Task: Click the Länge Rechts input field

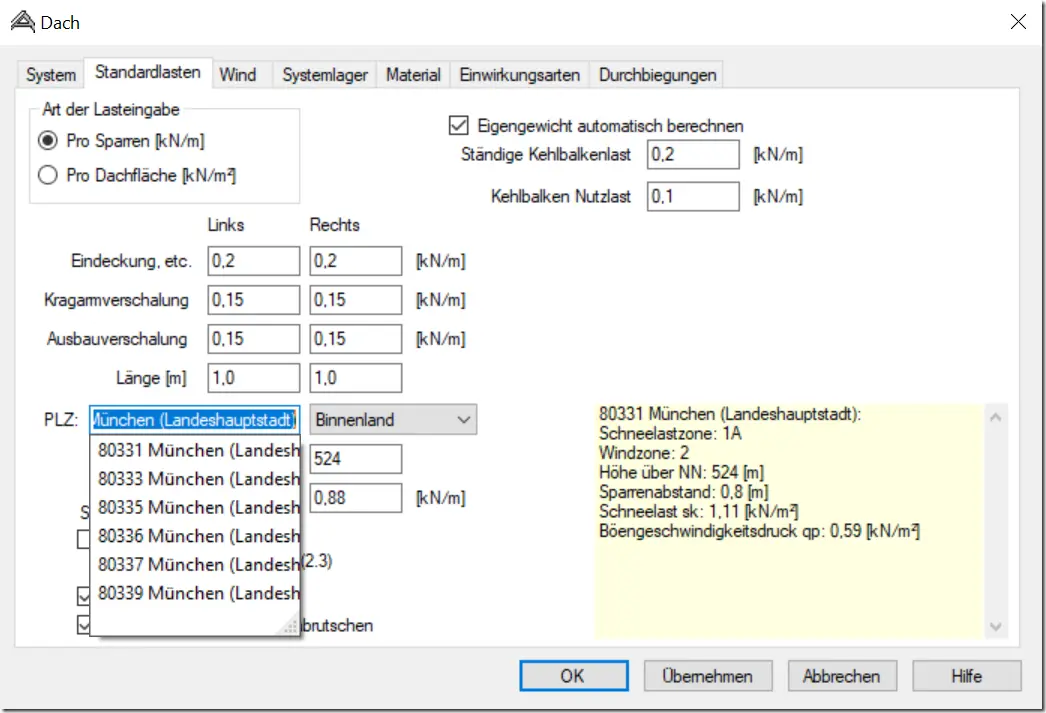Action: 356,378
